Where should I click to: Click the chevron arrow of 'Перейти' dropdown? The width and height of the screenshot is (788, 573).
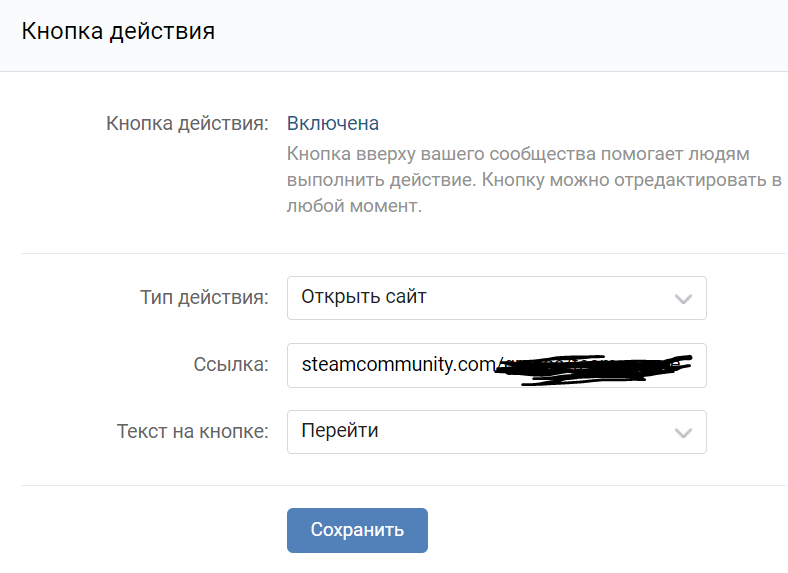(683, 433)
